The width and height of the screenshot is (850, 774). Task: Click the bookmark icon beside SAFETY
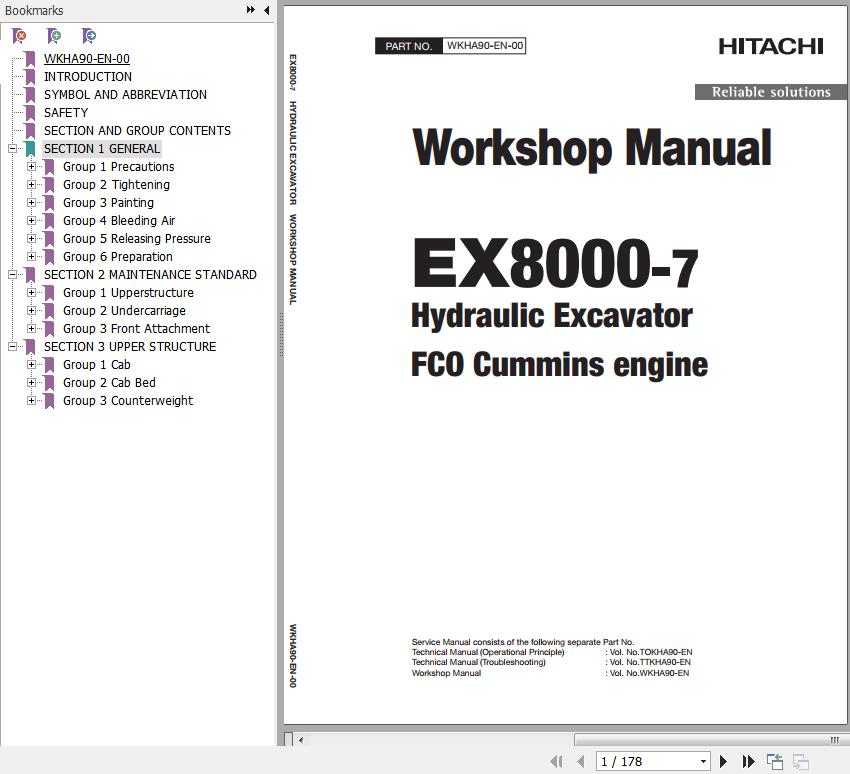point(30,113)
